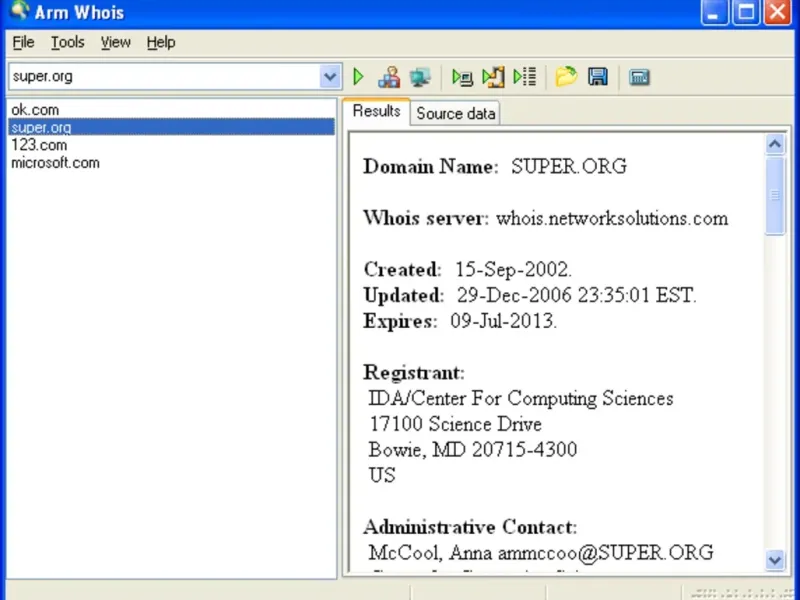Switch to the Source data tab

455,113
